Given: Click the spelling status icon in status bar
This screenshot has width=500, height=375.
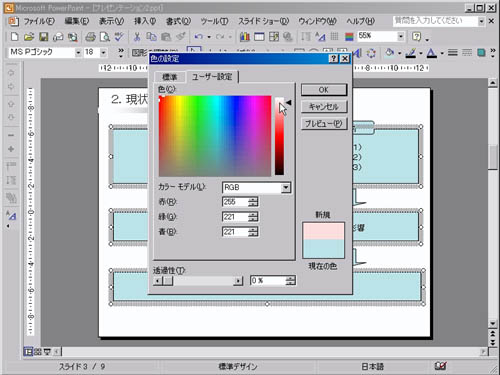Looking at the screenshot, I should click(440, 366).
